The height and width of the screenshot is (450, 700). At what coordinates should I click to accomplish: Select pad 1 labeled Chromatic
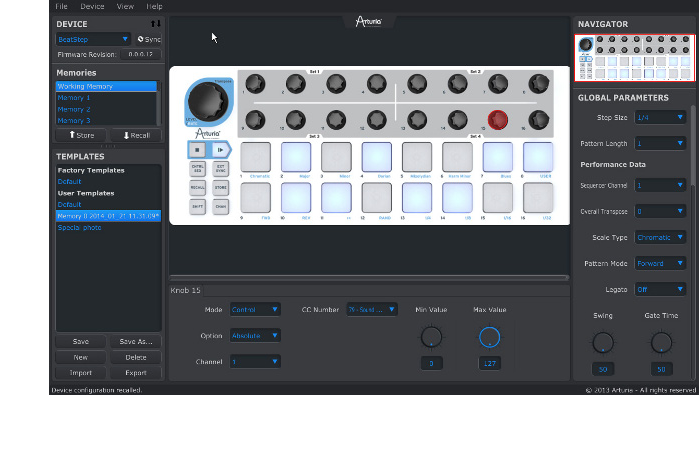[256, 157]
